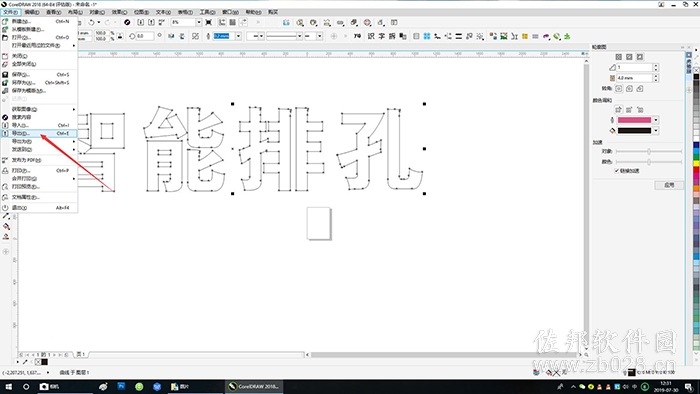Select bevel corner contour icon
Image resolution: width=700 pixels, height=394 pixels.
coord(640,89)
